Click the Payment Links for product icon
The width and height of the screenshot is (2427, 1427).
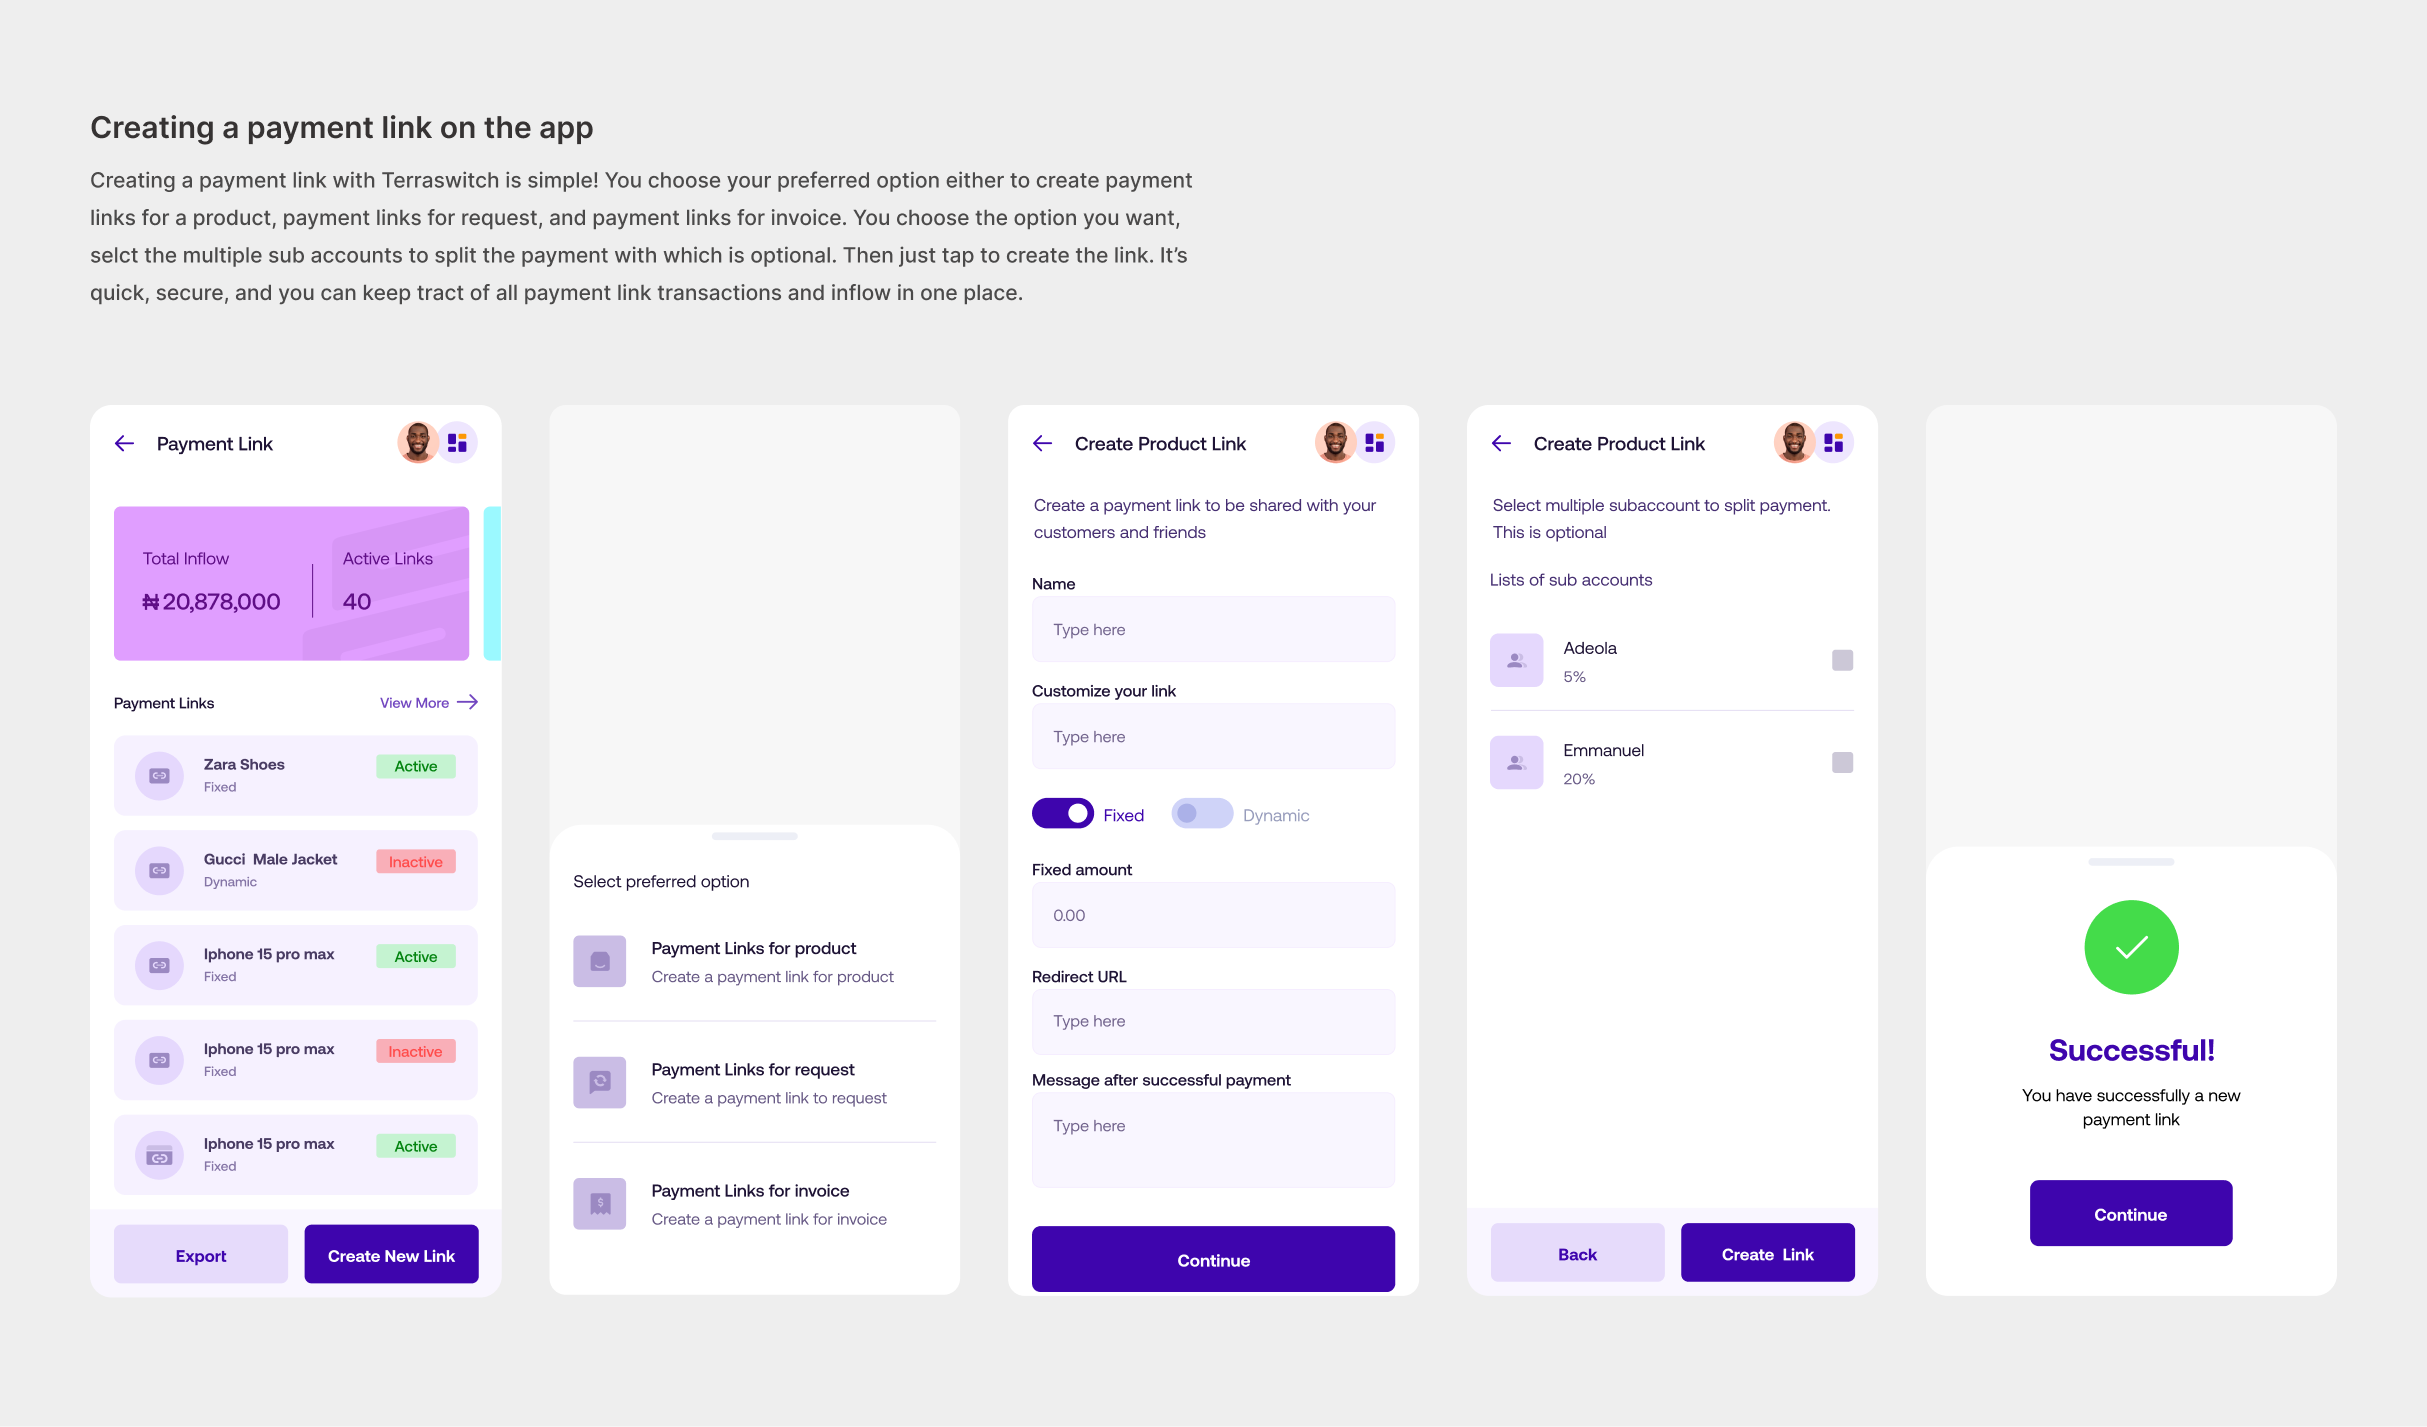click(x=600, y=961)
